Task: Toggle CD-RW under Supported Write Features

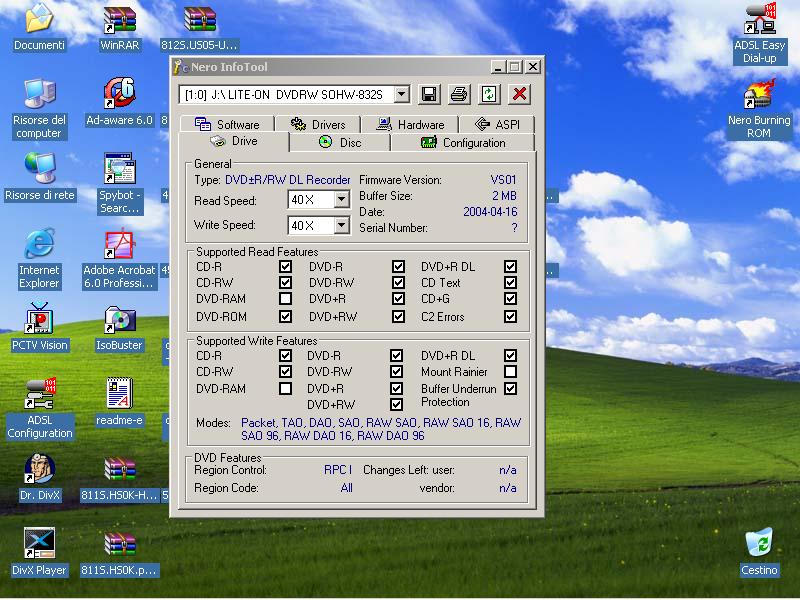Action: pyautogui.click(x=285, y=371)
